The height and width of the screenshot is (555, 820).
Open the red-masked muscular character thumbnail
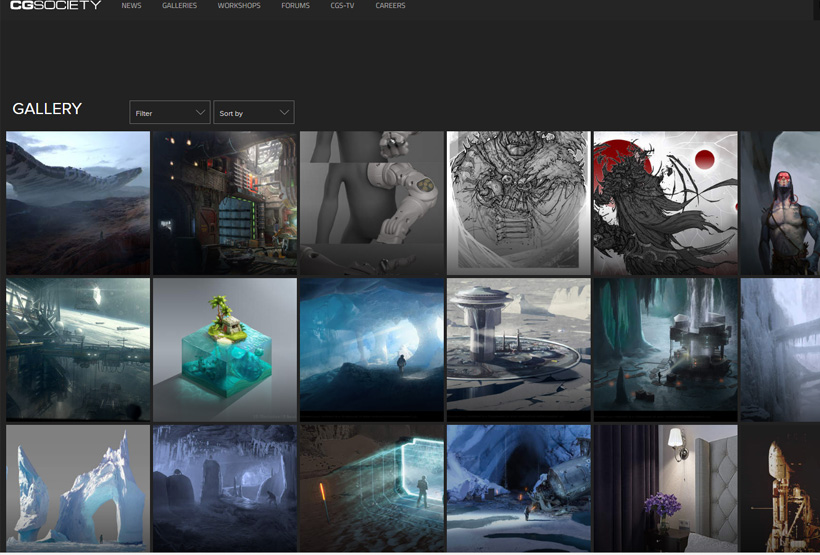(780, 203)
